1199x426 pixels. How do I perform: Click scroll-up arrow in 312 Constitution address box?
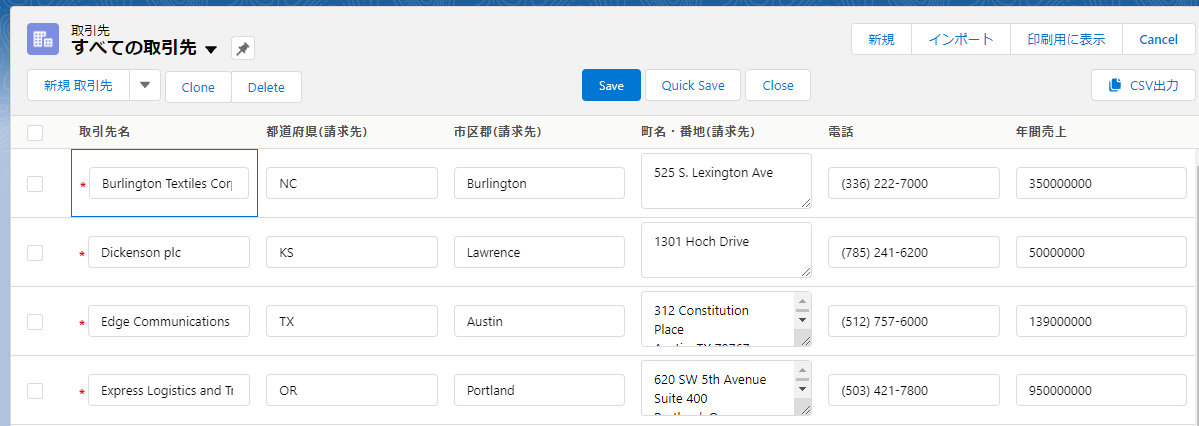click(x=802, y=299)
